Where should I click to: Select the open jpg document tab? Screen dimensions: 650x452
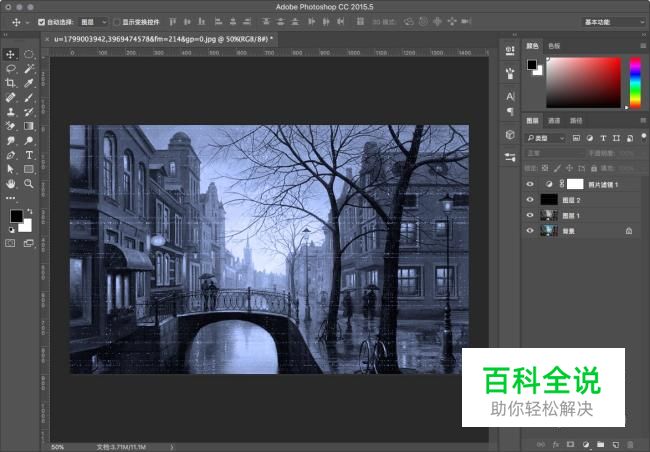163,39
